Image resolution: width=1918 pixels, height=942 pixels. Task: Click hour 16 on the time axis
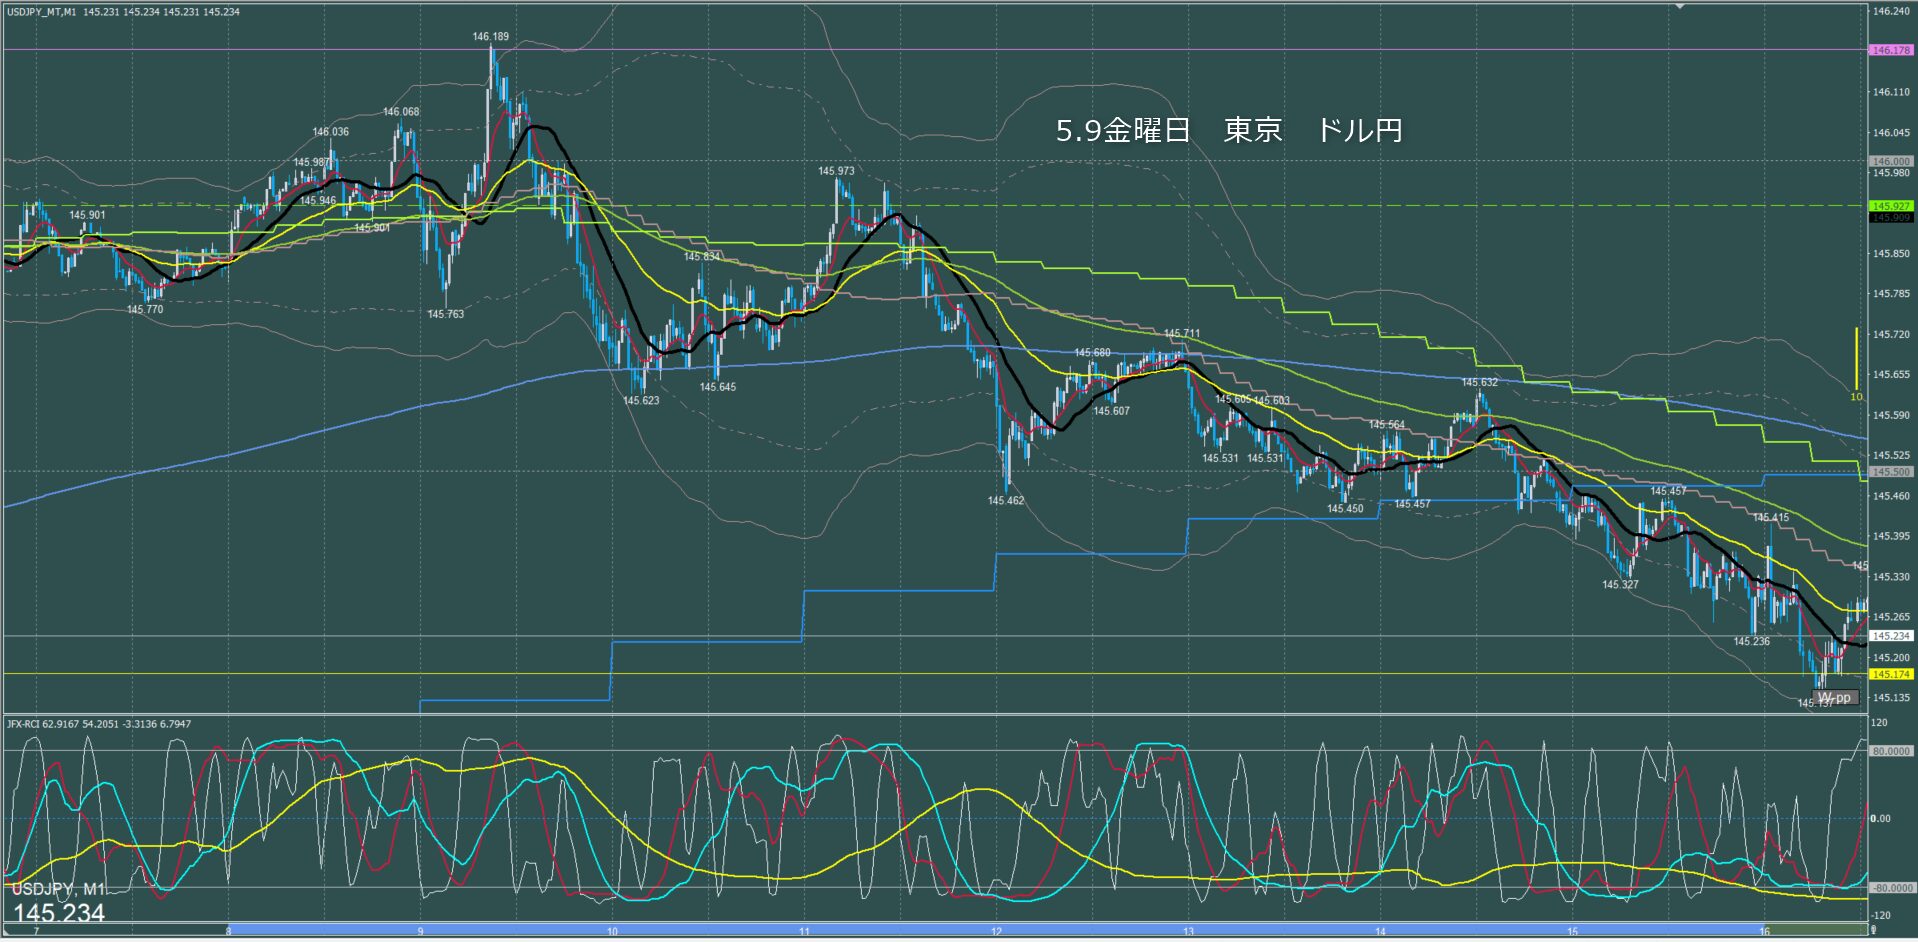[x=1764, y=931]
